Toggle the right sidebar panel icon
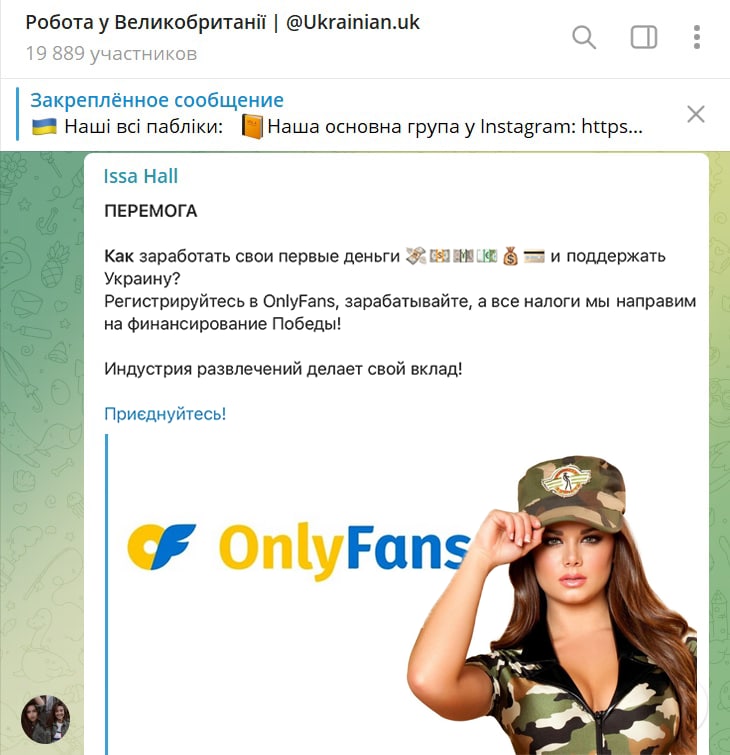This screenshot has height=755, width=730. coord(644,37)
